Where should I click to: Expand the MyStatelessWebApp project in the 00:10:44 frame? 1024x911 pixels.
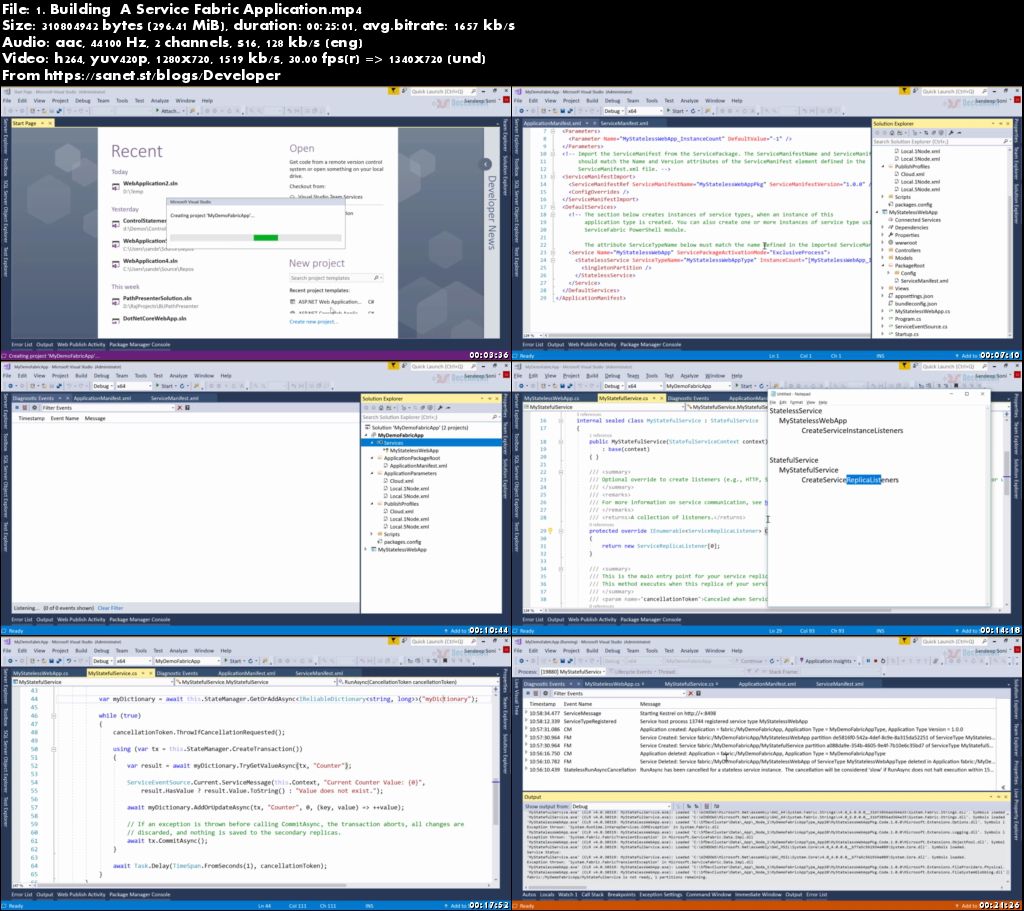366,549
